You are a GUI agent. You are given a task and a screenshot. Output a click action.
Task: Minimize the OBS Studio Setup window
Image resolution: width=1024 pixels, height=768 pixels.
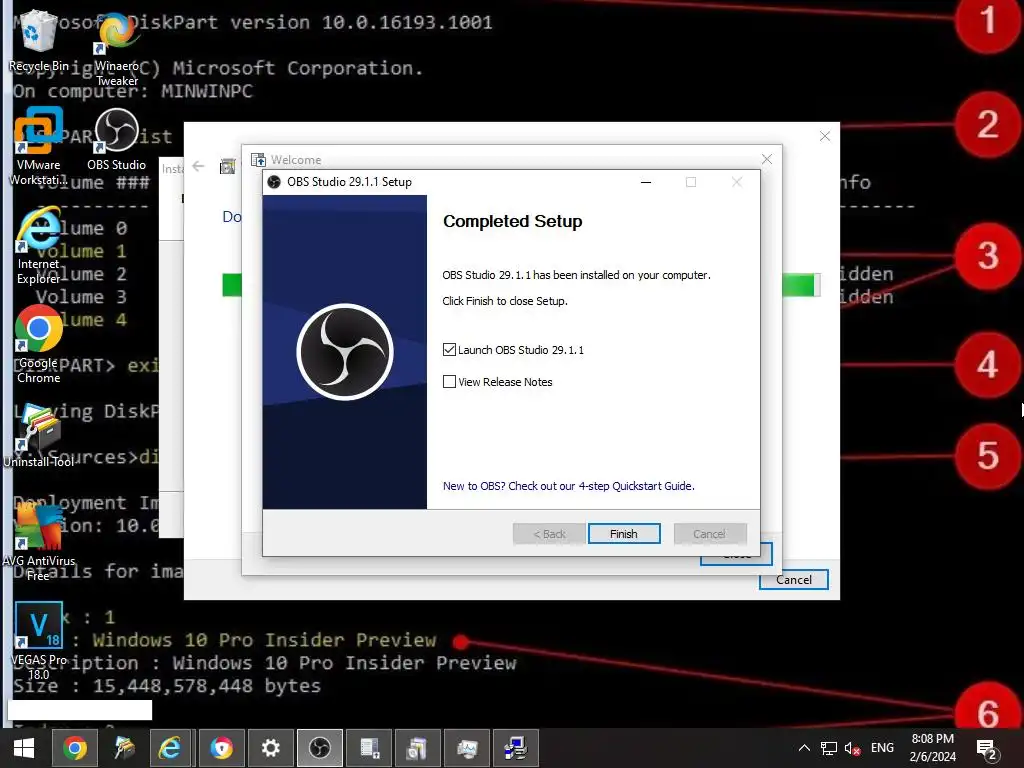click(646, 182)
